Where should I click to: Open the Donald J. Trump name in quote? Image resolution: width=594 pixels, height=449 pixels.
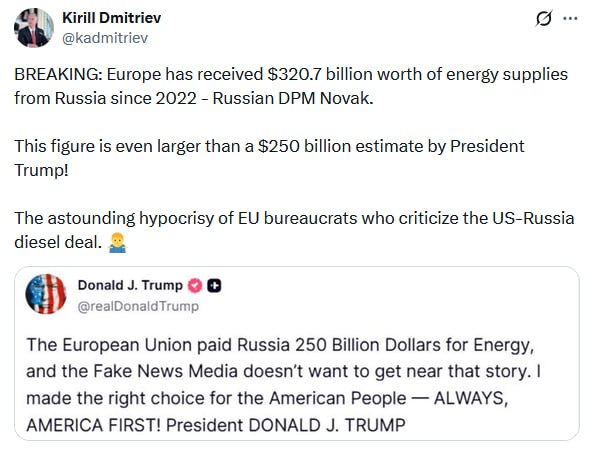[x=130, y=285]
